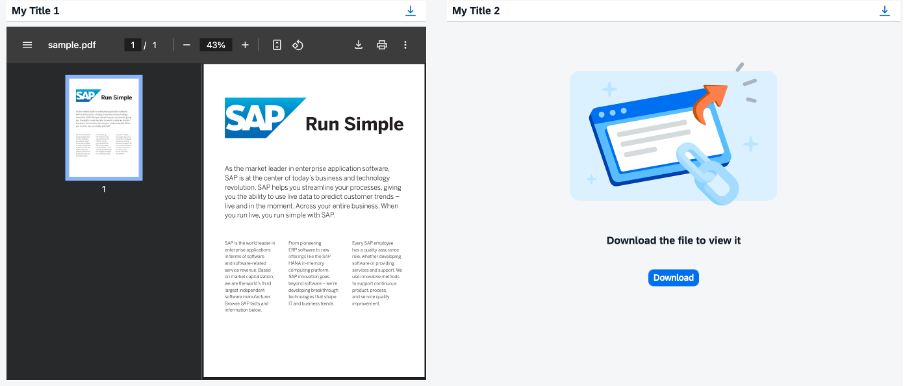Viewport: 904px width, 386px height.
Task: Click the SAP logo in the PDF page
Action: pyautogui.click(x=265, y=118)
